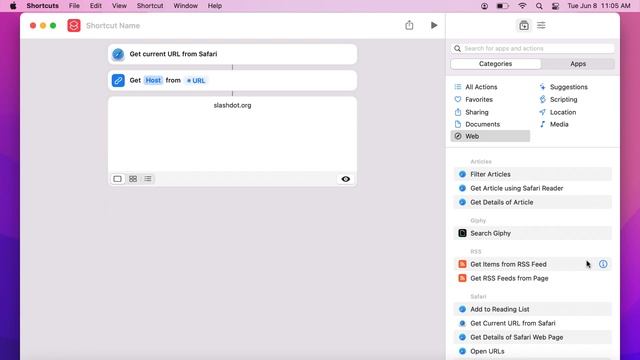
Task: Choose Get Article using Safari Reader
Action: [533, 188]
